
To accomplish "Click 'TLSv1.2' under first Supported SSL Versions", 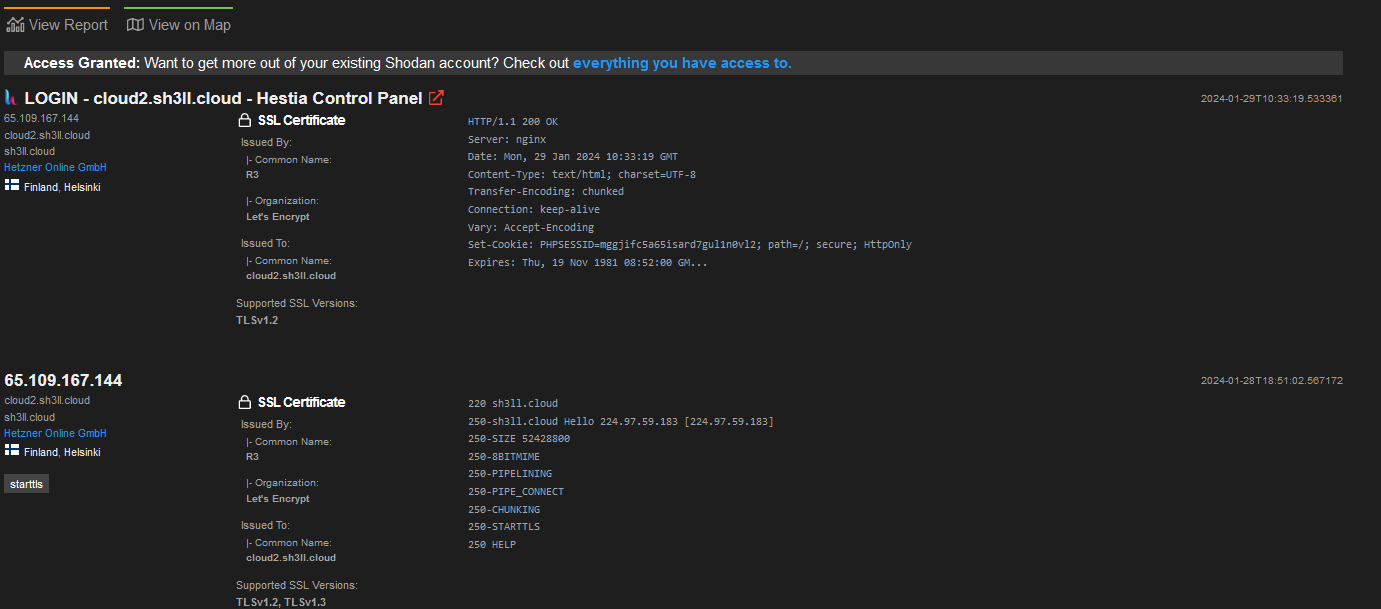I will [256, 320].
